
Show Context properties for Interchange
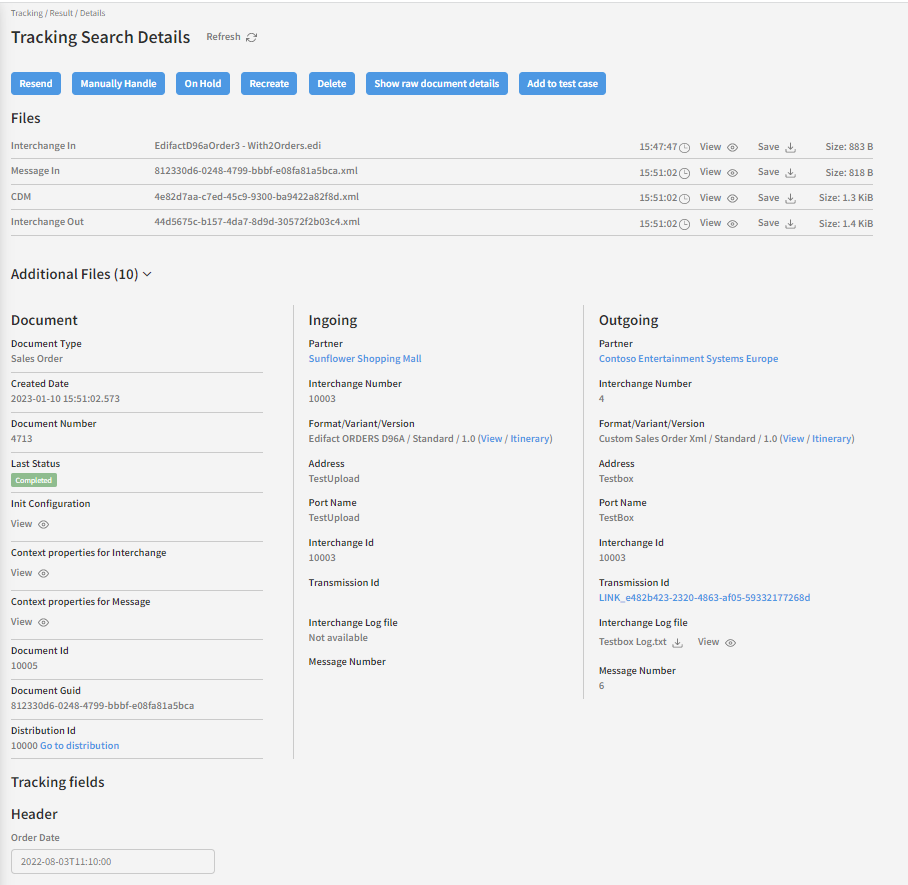pos(43,574)
